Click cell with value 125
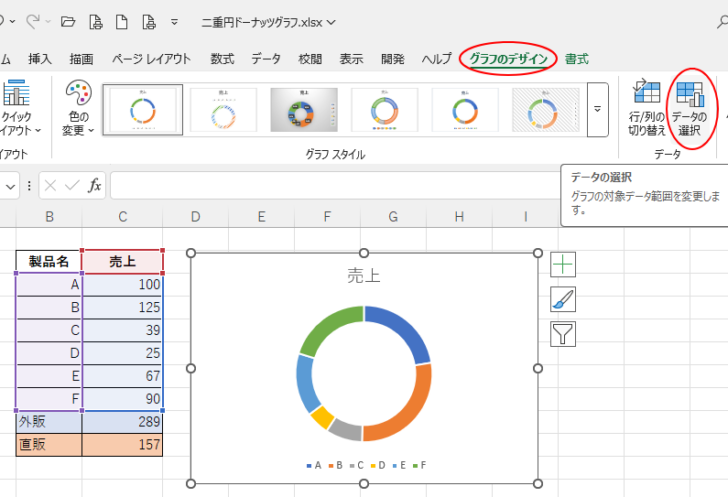 click(123, 307)
